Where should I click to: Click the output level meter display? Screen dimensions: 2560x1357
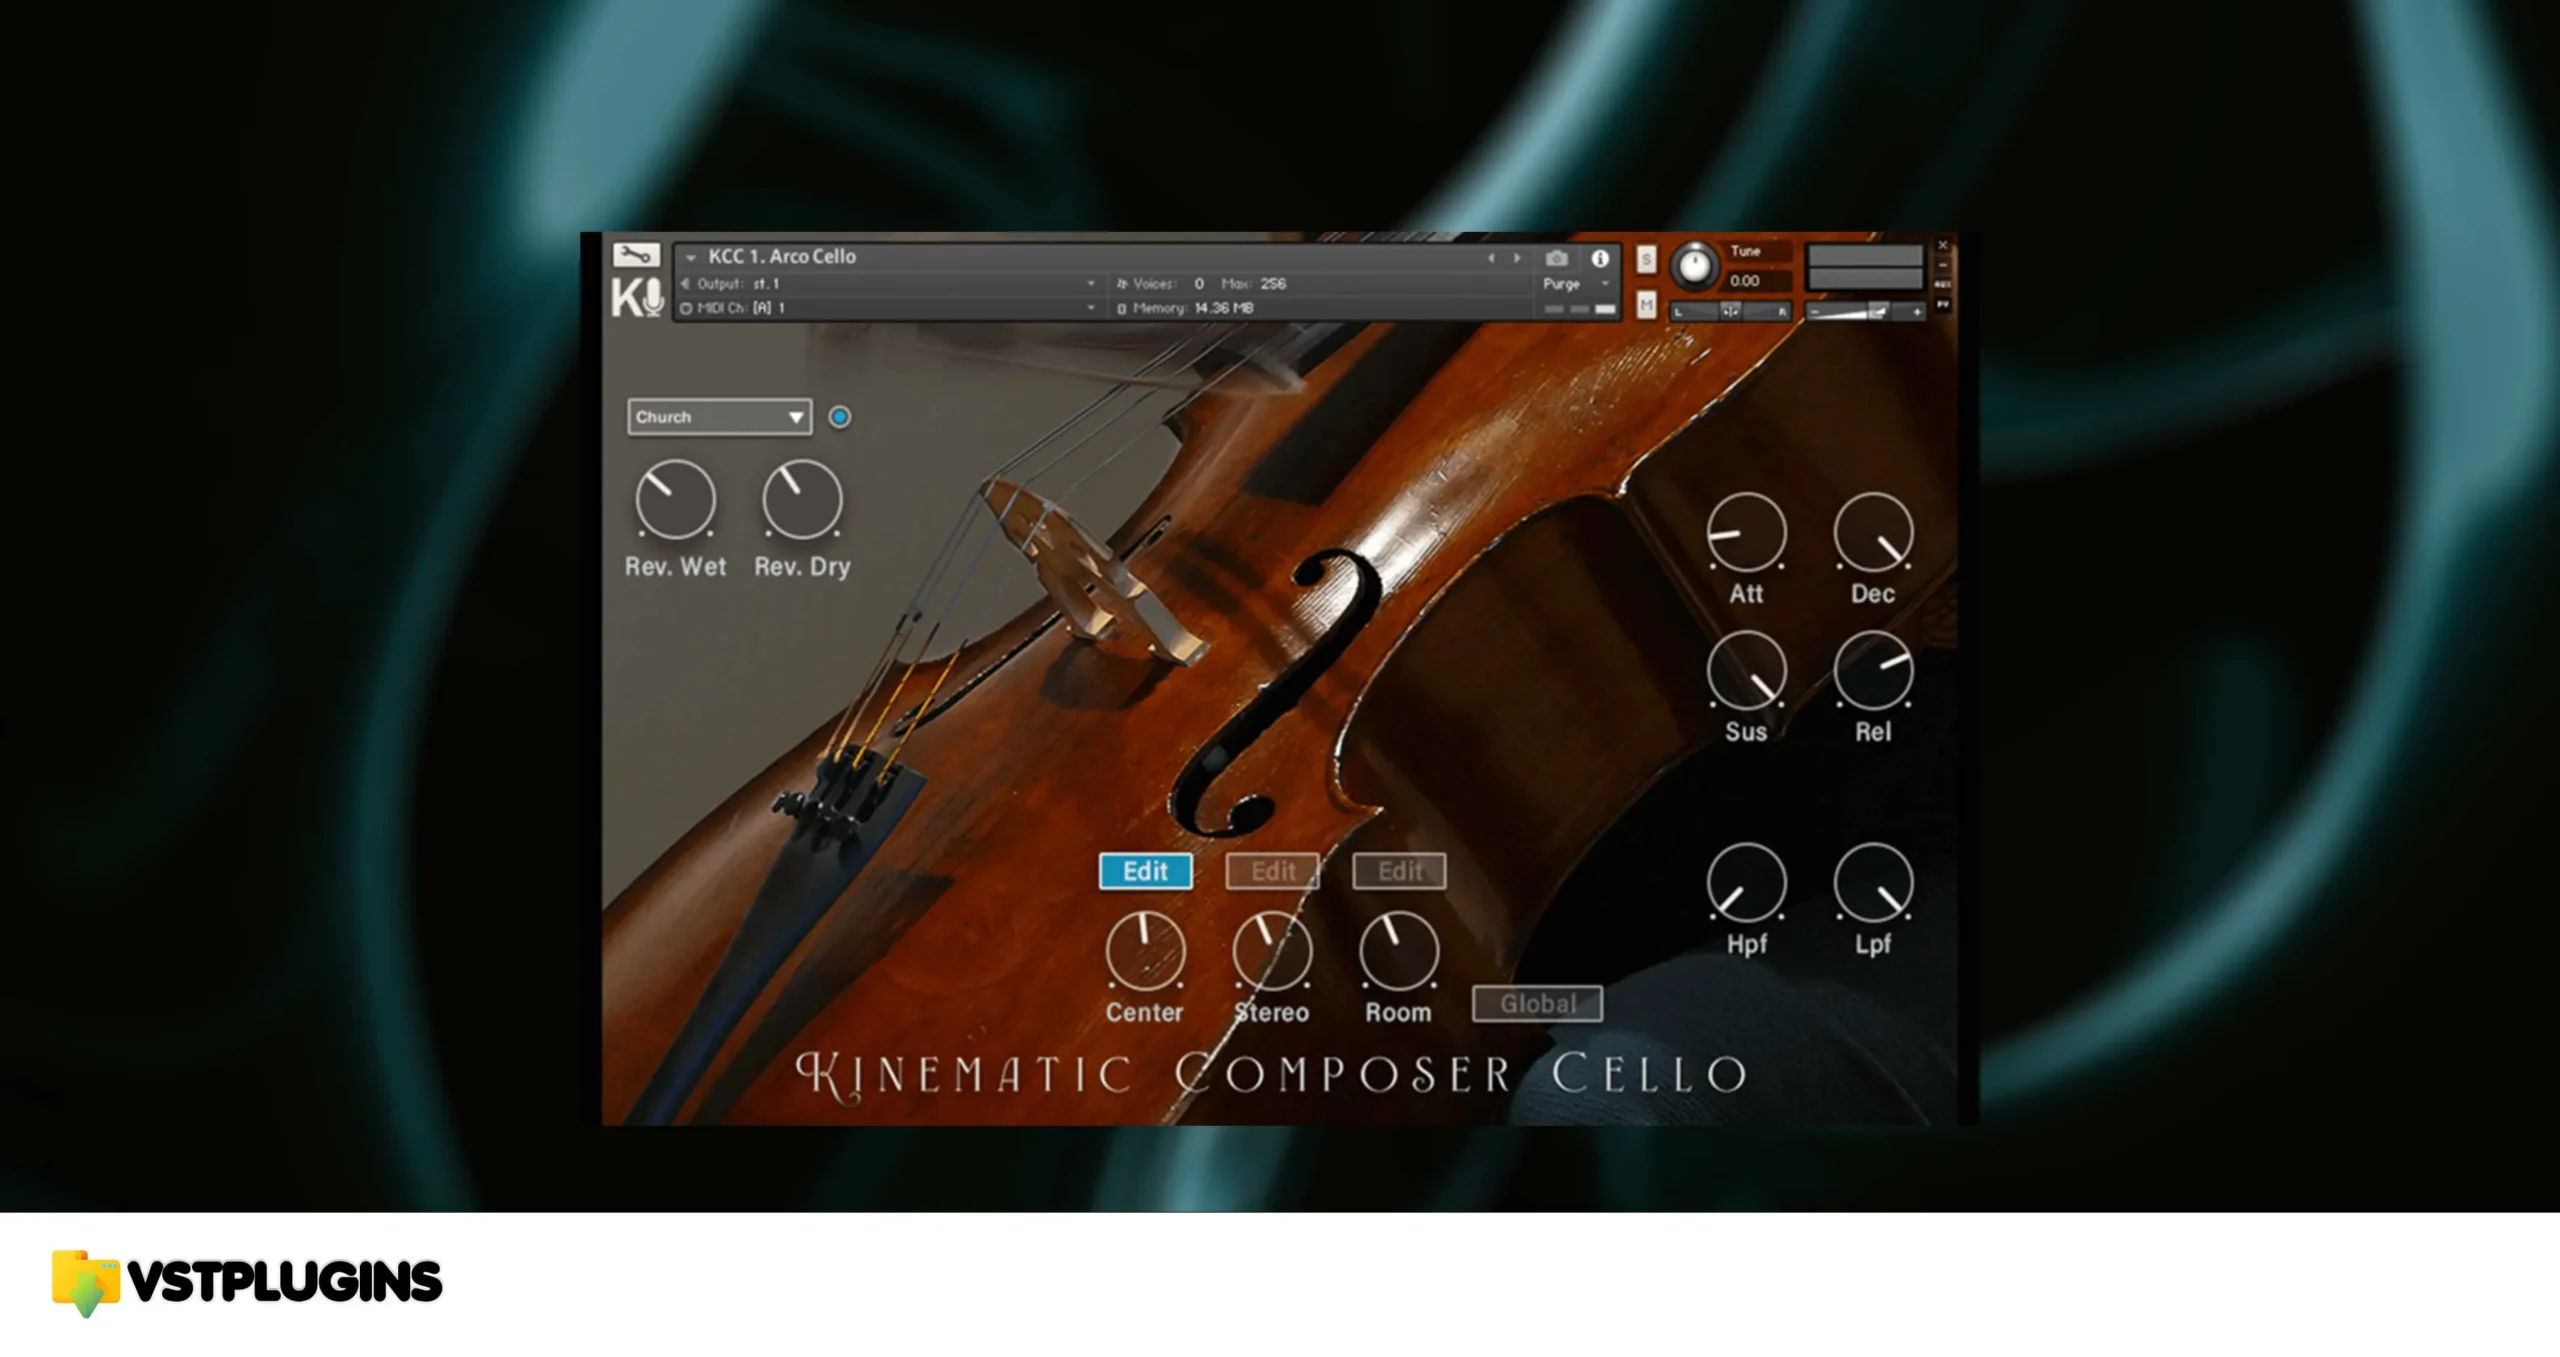click(x=1865, y=267)
